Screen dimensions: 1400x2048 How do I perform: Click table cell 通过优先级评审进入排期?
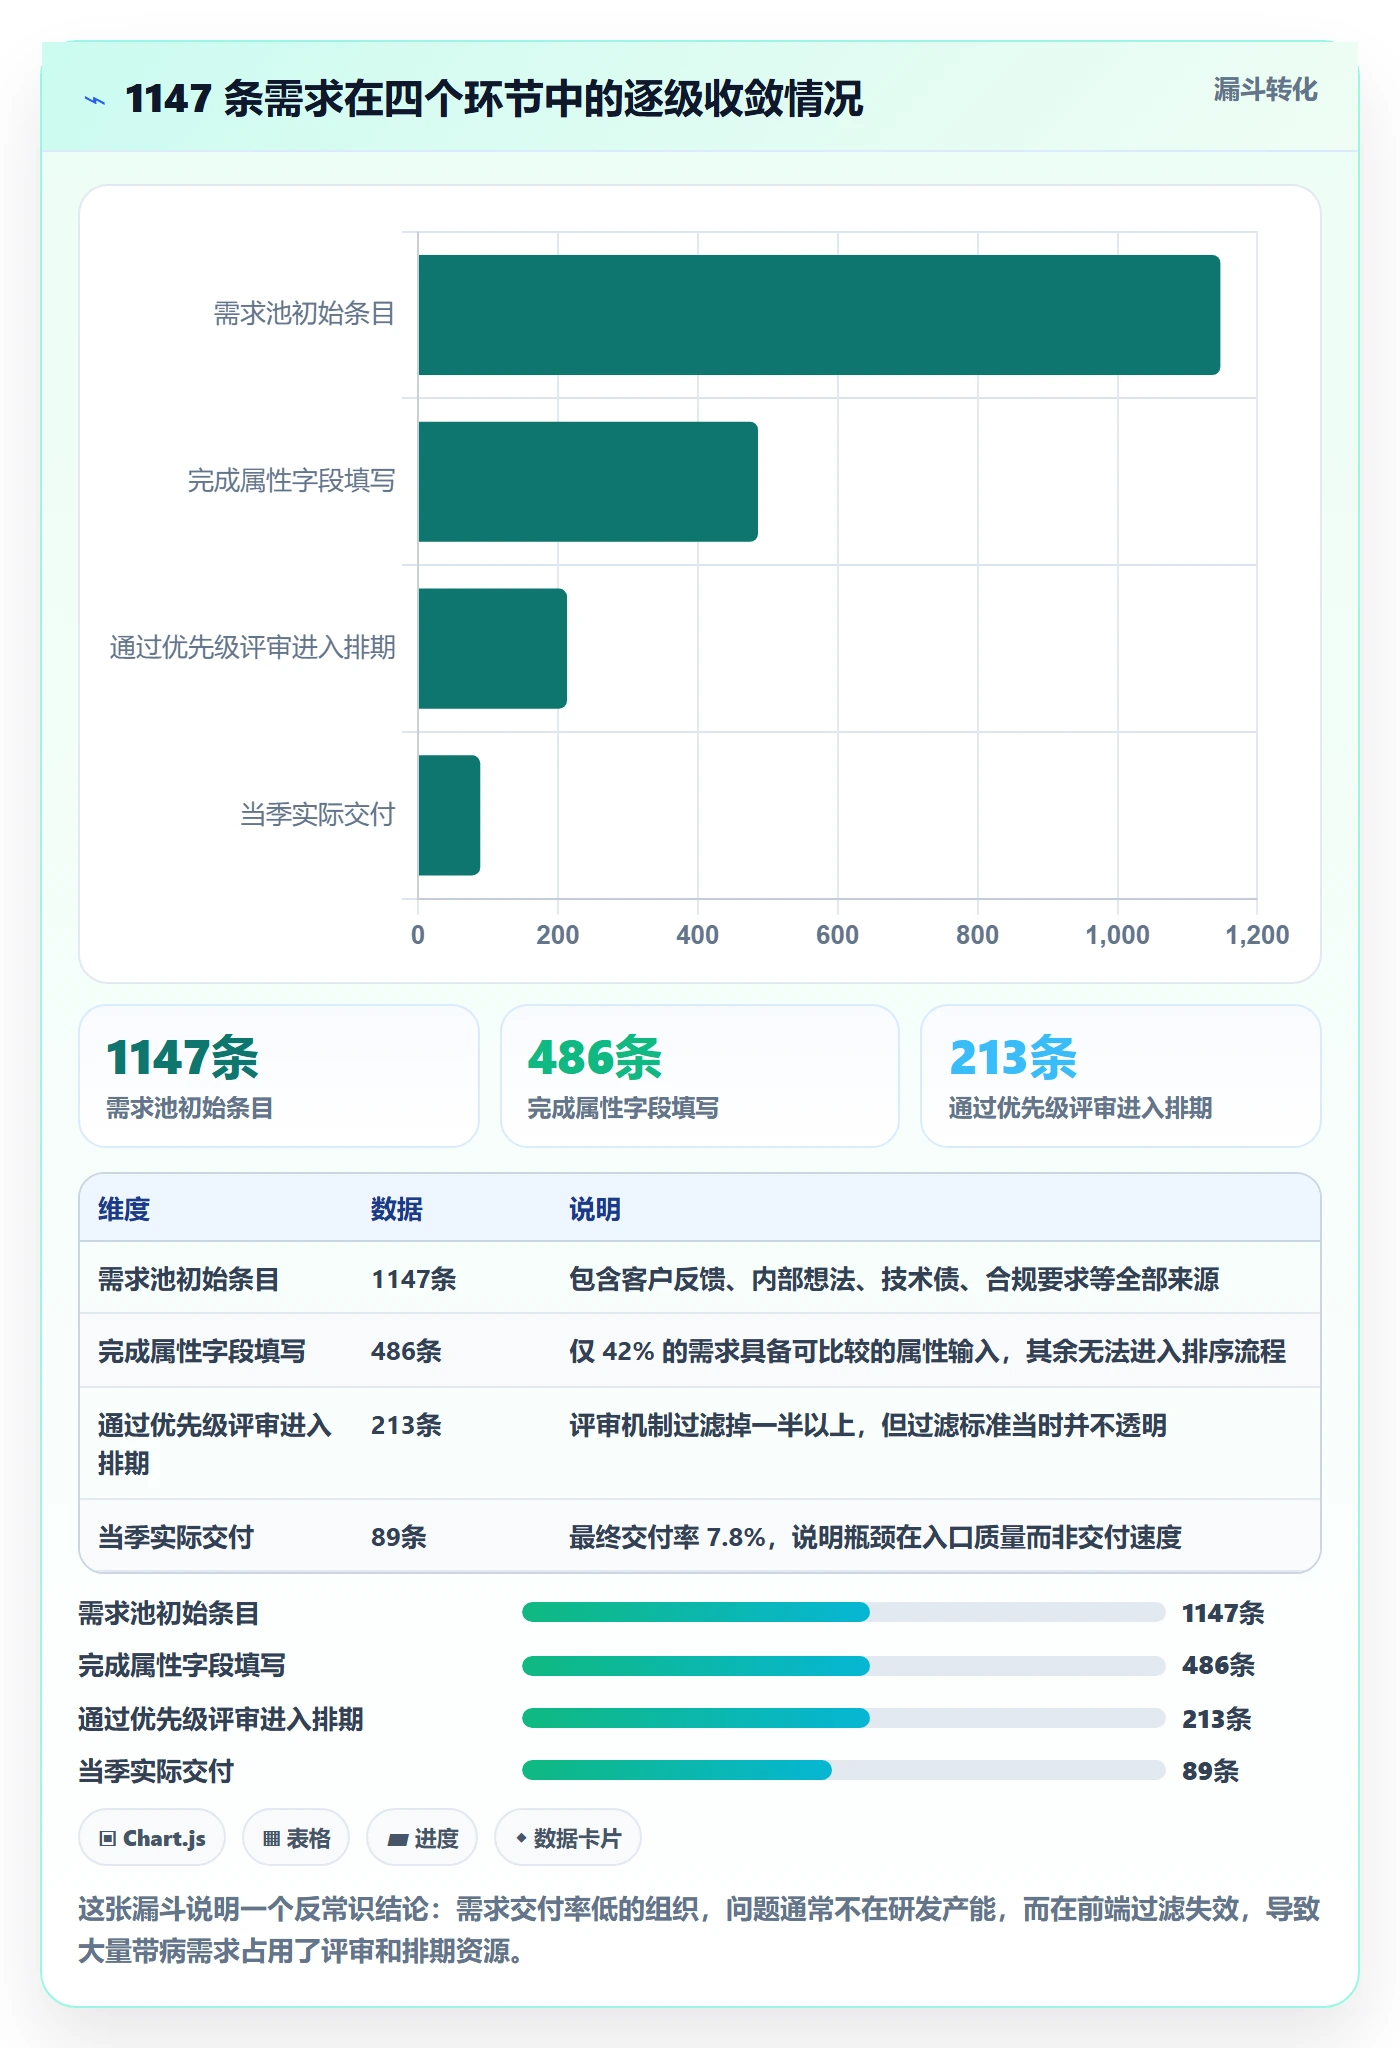pyautogui.click(x=214, y=1444)
